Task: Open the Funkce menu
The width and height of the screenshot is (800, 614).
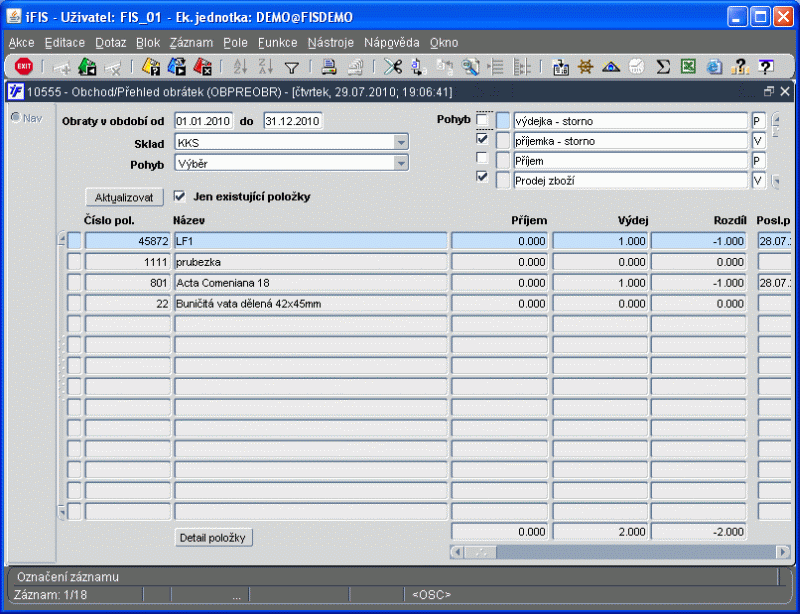Action: click(278, 43)
